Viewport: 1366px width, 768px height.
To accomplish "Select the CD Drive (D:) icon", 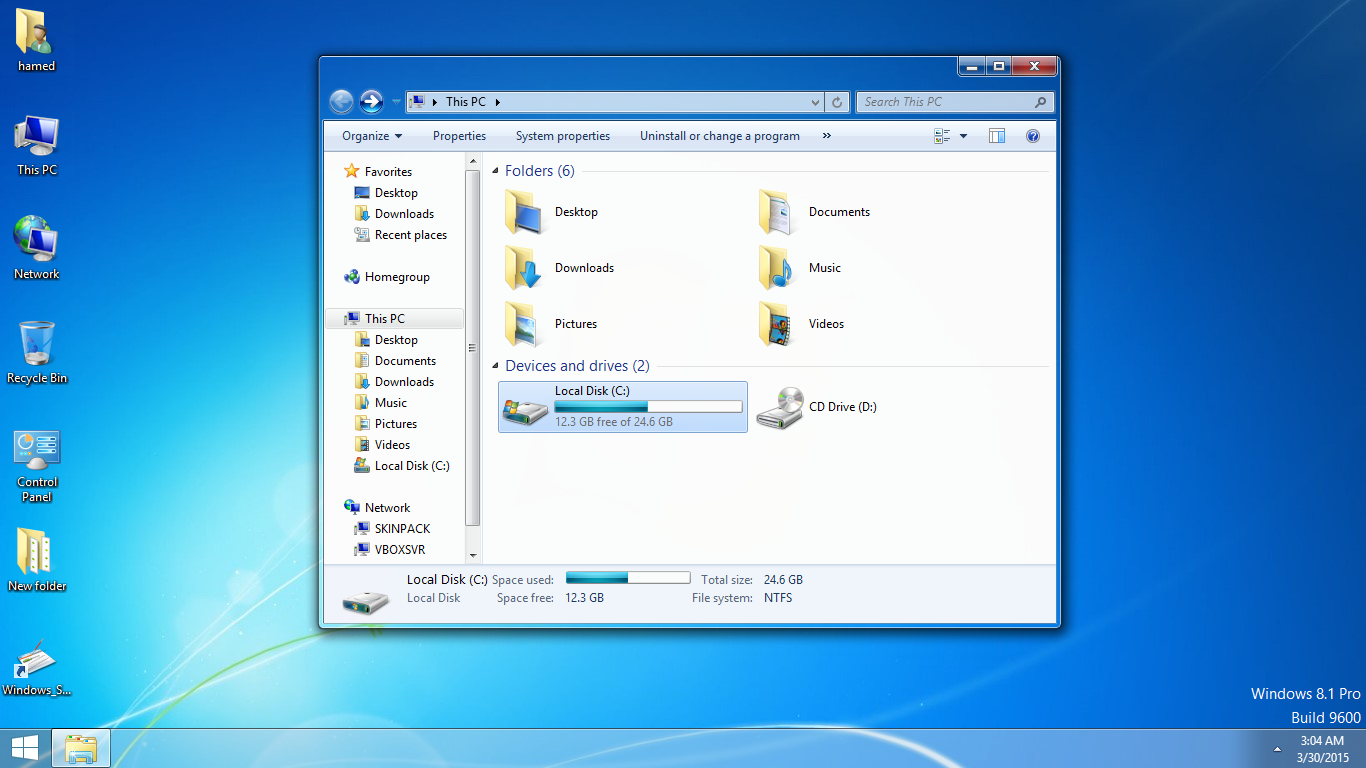I will pyautogui.click(x=780, y=407).
